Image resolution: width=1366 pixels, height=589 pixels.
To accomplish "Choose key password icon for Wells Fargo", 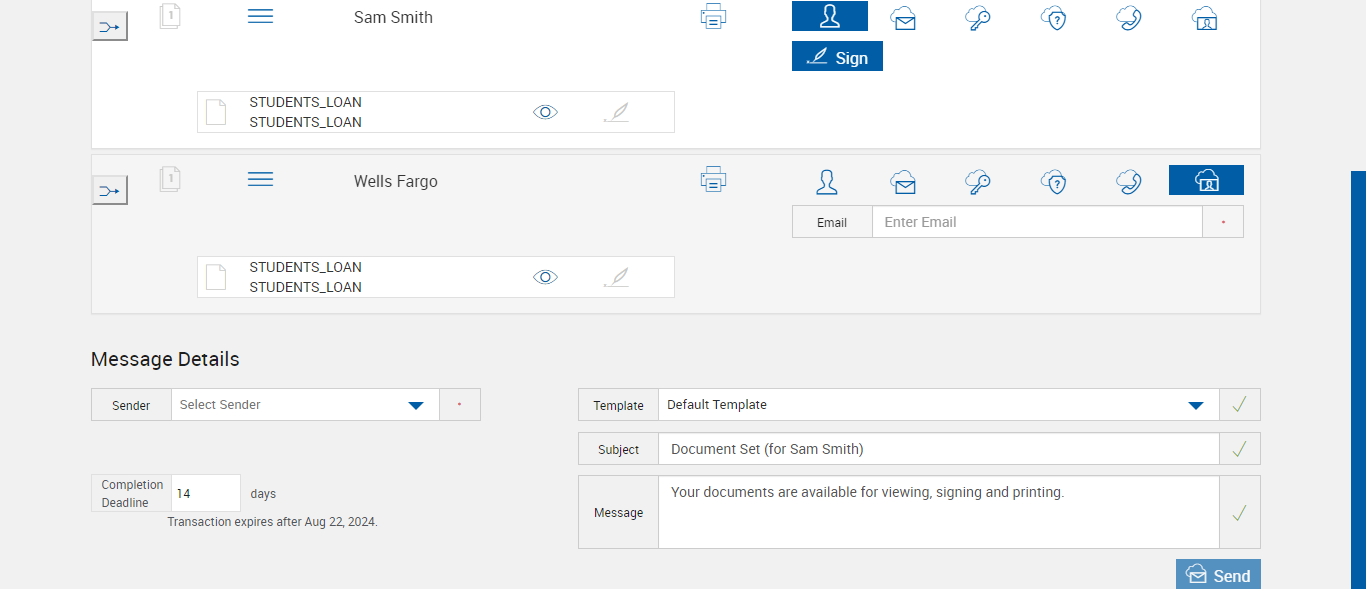I will click(x=977, y=181).
